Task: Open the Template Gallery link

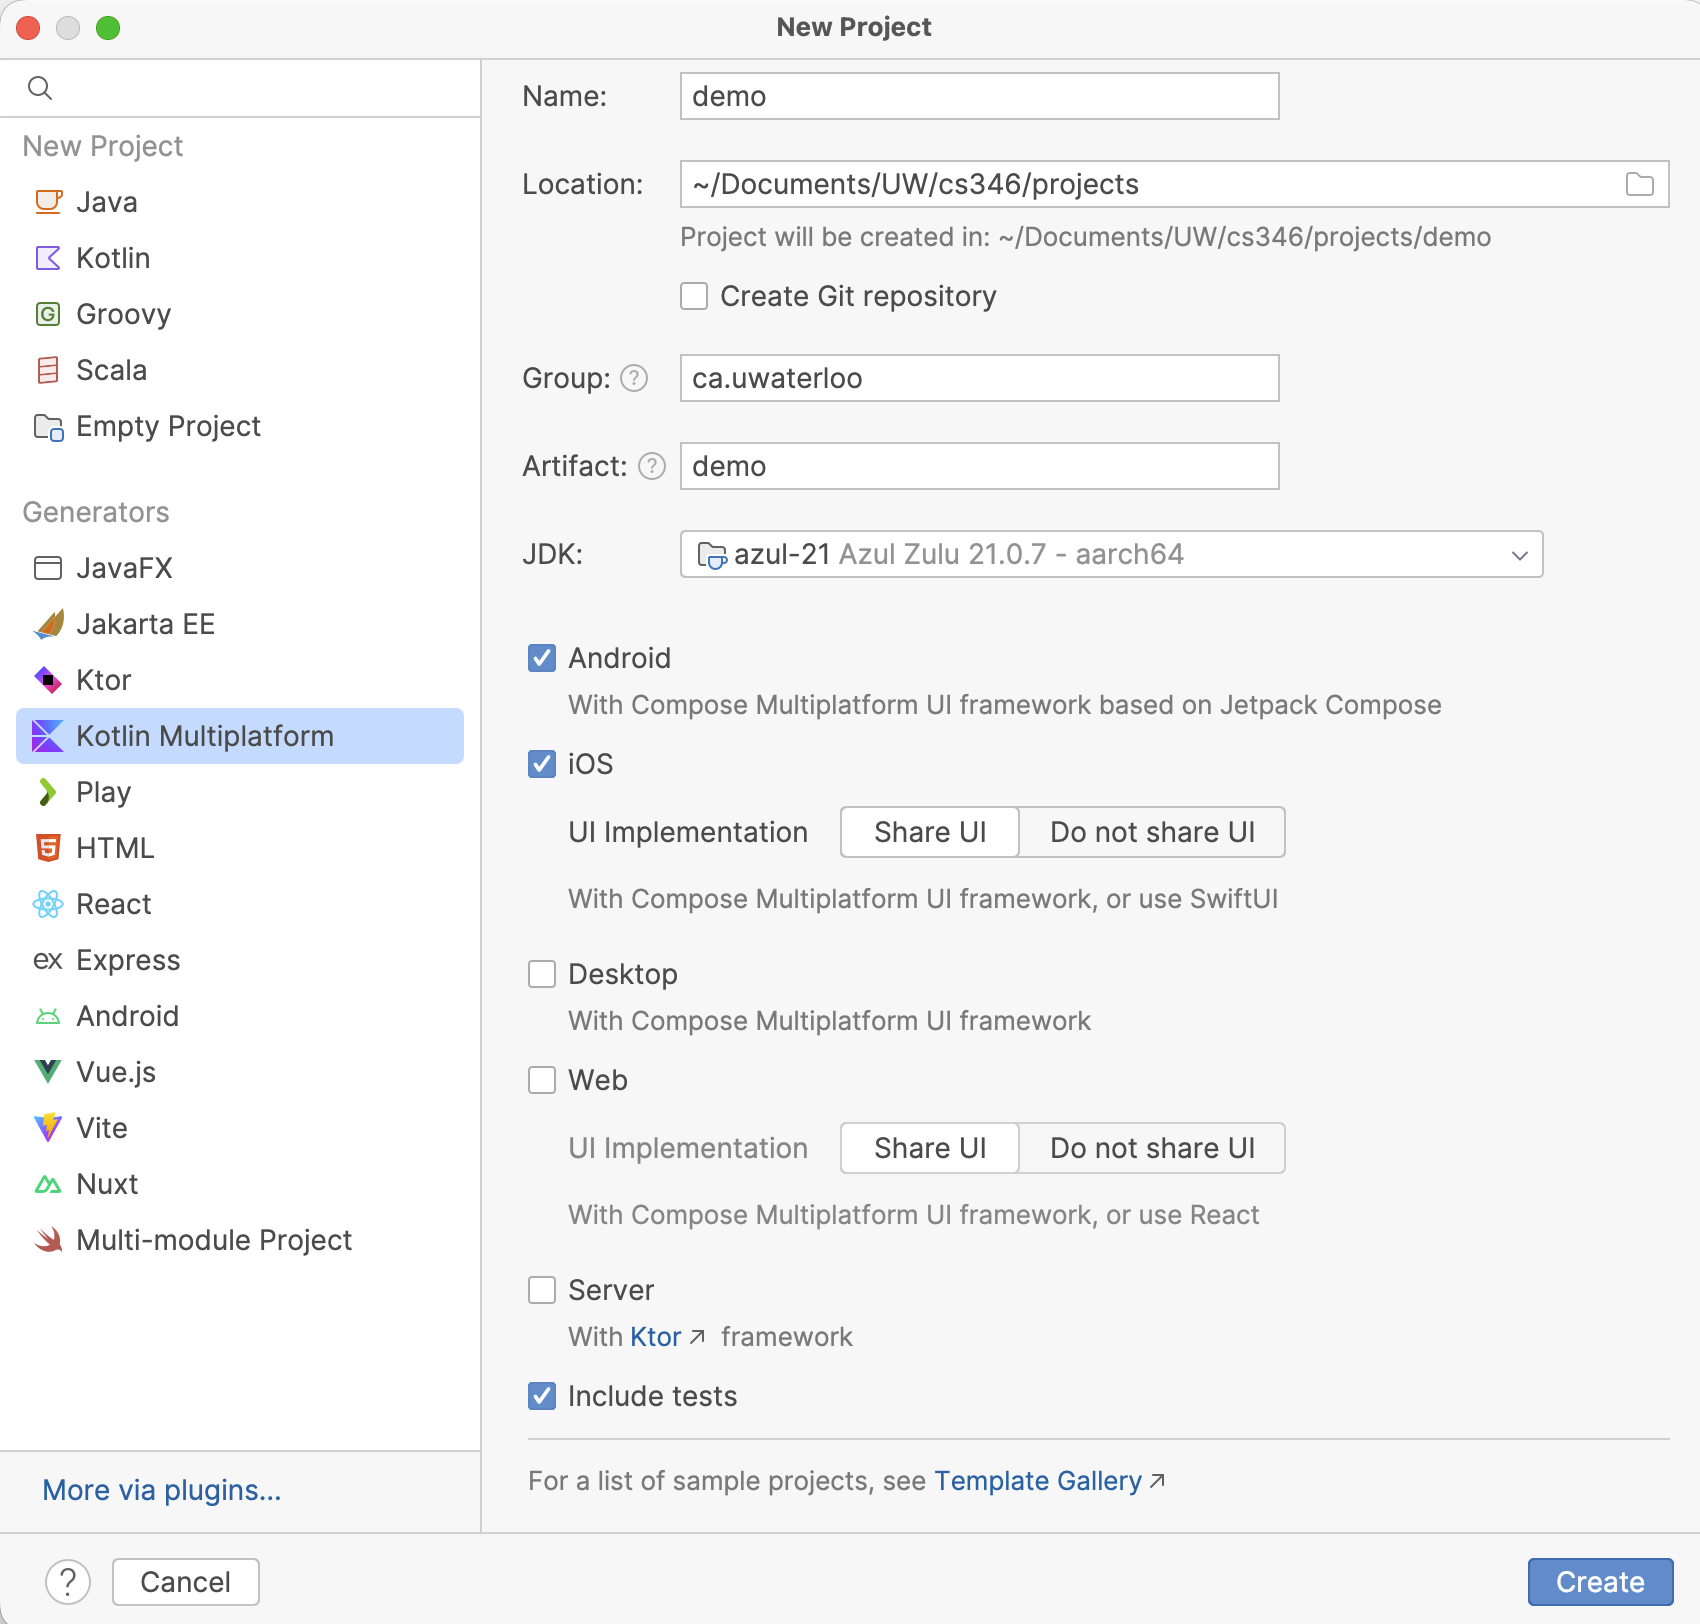Action: pos(1037,1480)
